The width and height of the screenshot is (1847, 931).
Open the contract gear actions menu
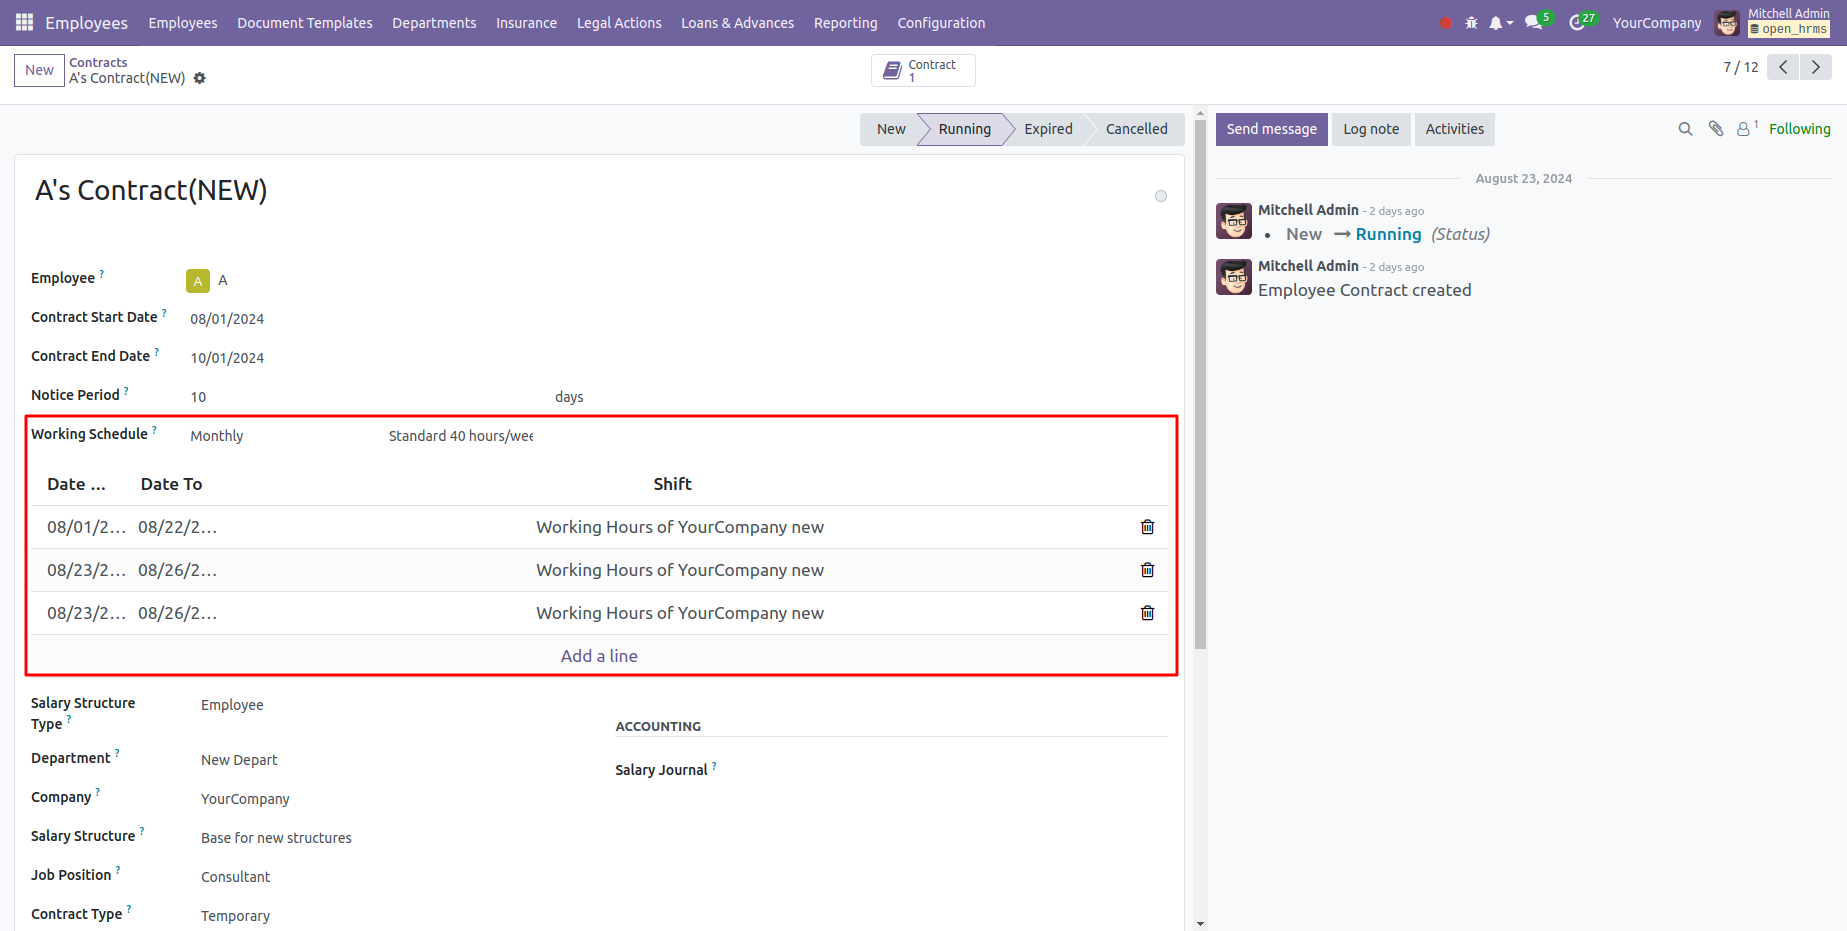200,78
